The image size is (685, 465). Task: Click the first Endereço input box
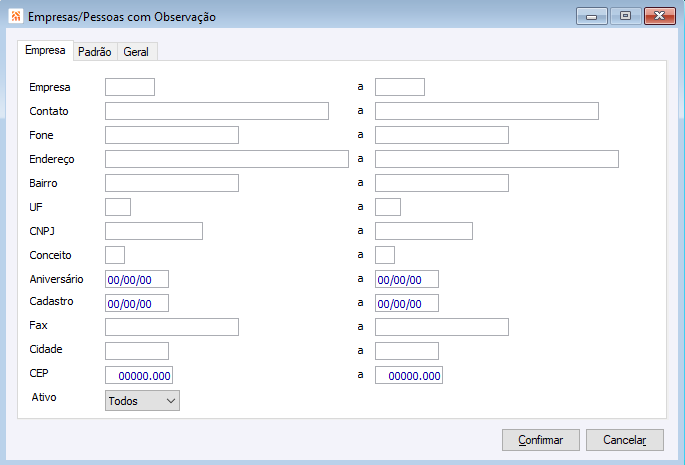click(x=226, y=159)
